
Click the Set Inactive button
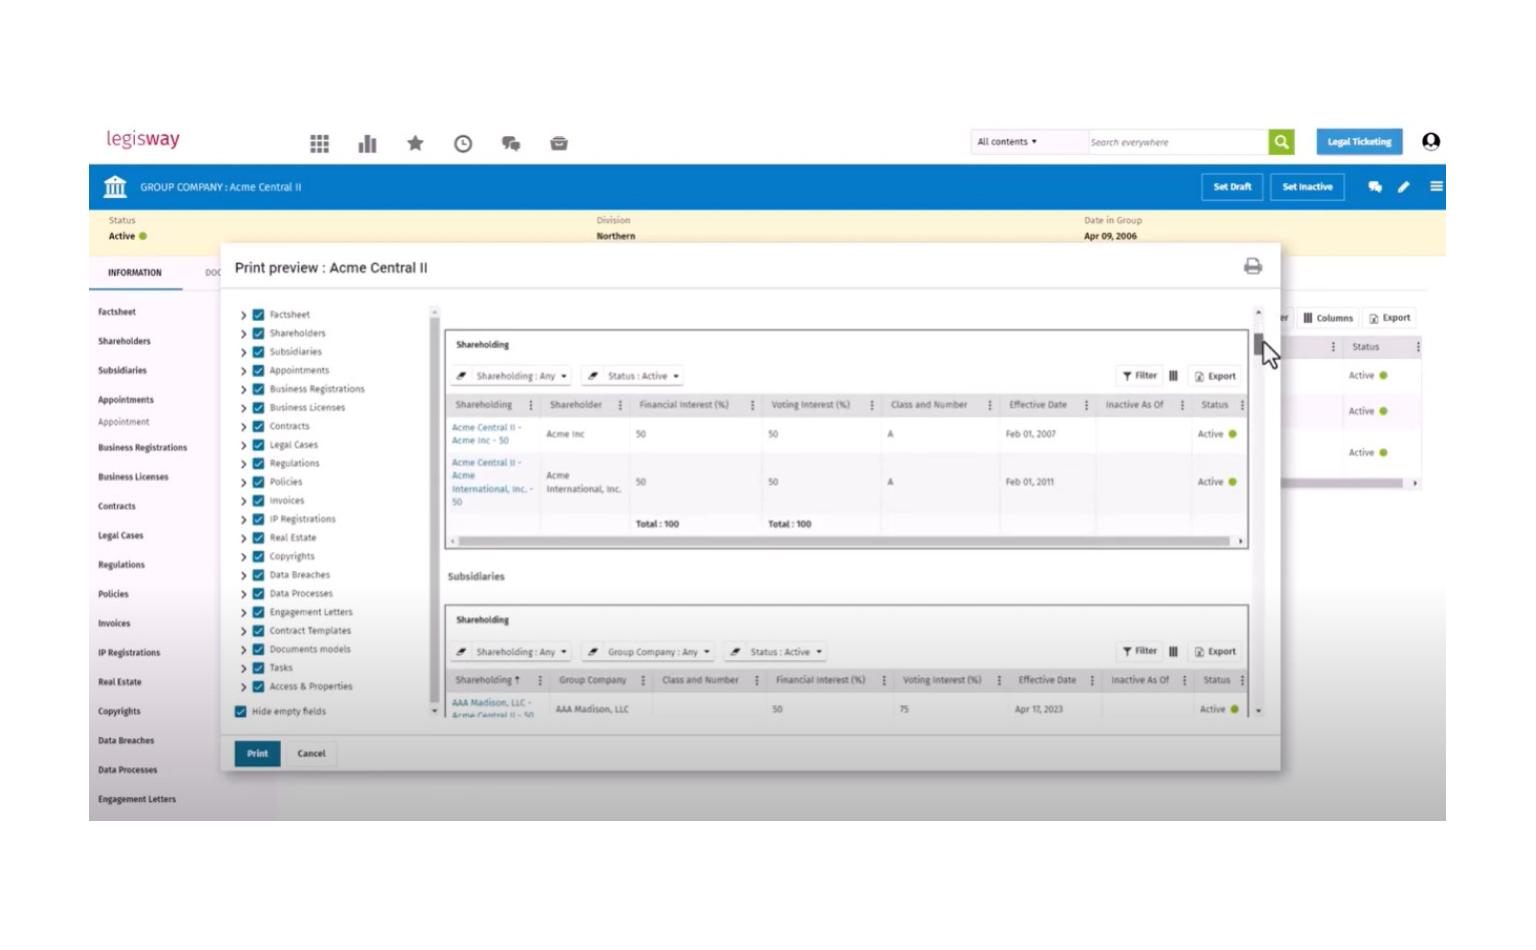pos(1307,187)
